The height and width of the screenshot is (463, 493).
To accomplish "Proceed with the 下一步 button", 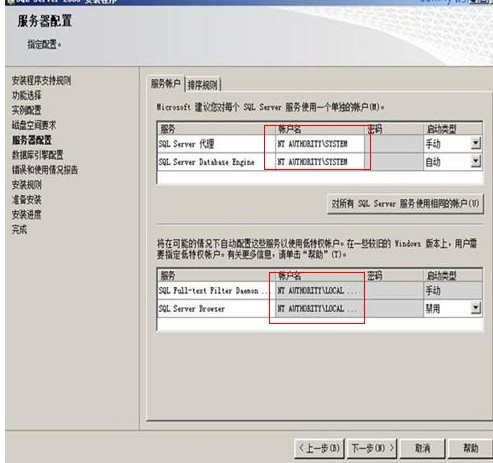I will (x=372, y=448).
